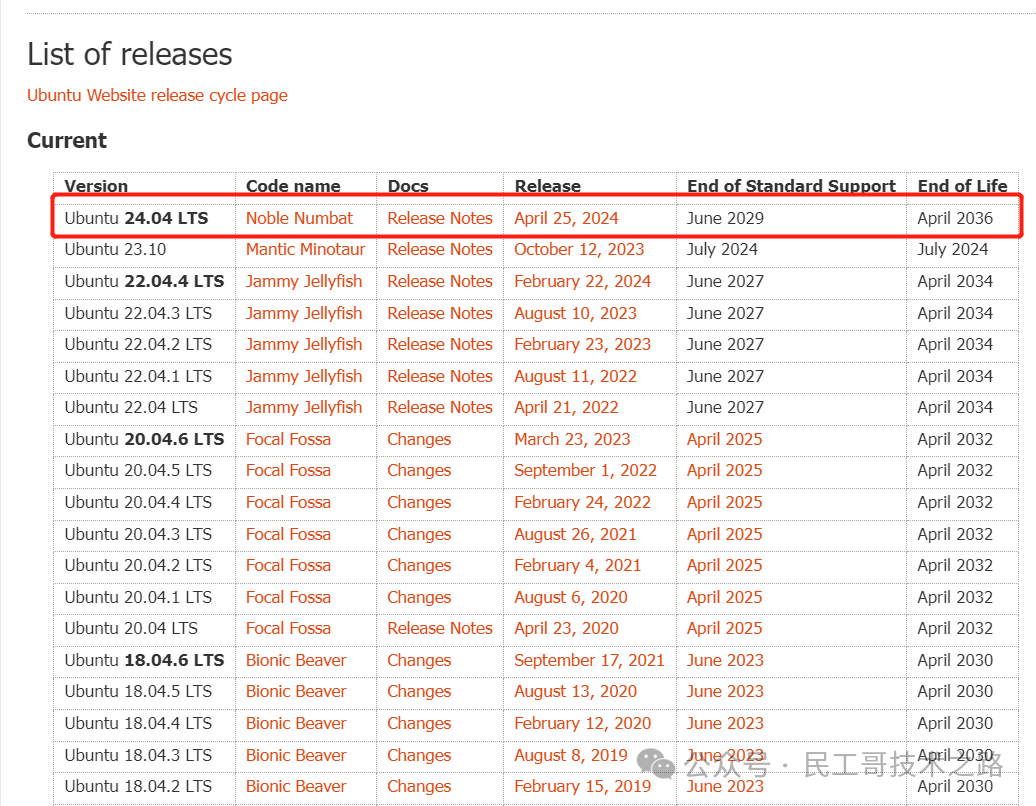This screenshot has width=1036, height=806.
Task: Open Focal Fossa link in the 20.04.6 row
Action: point(288,439)
